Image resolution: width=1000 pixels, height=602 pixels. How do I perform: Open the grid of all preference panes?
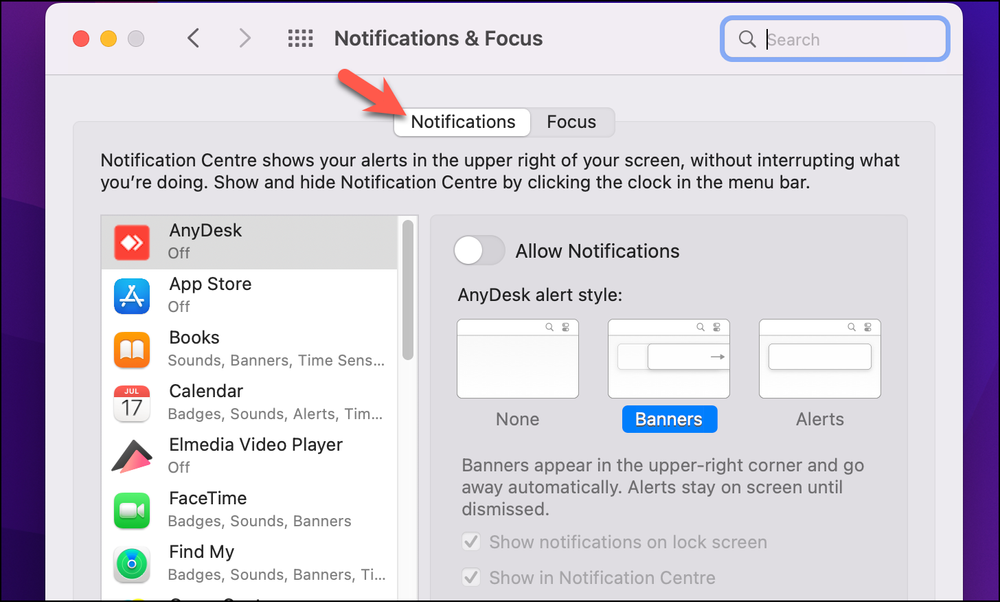(299, 38)
